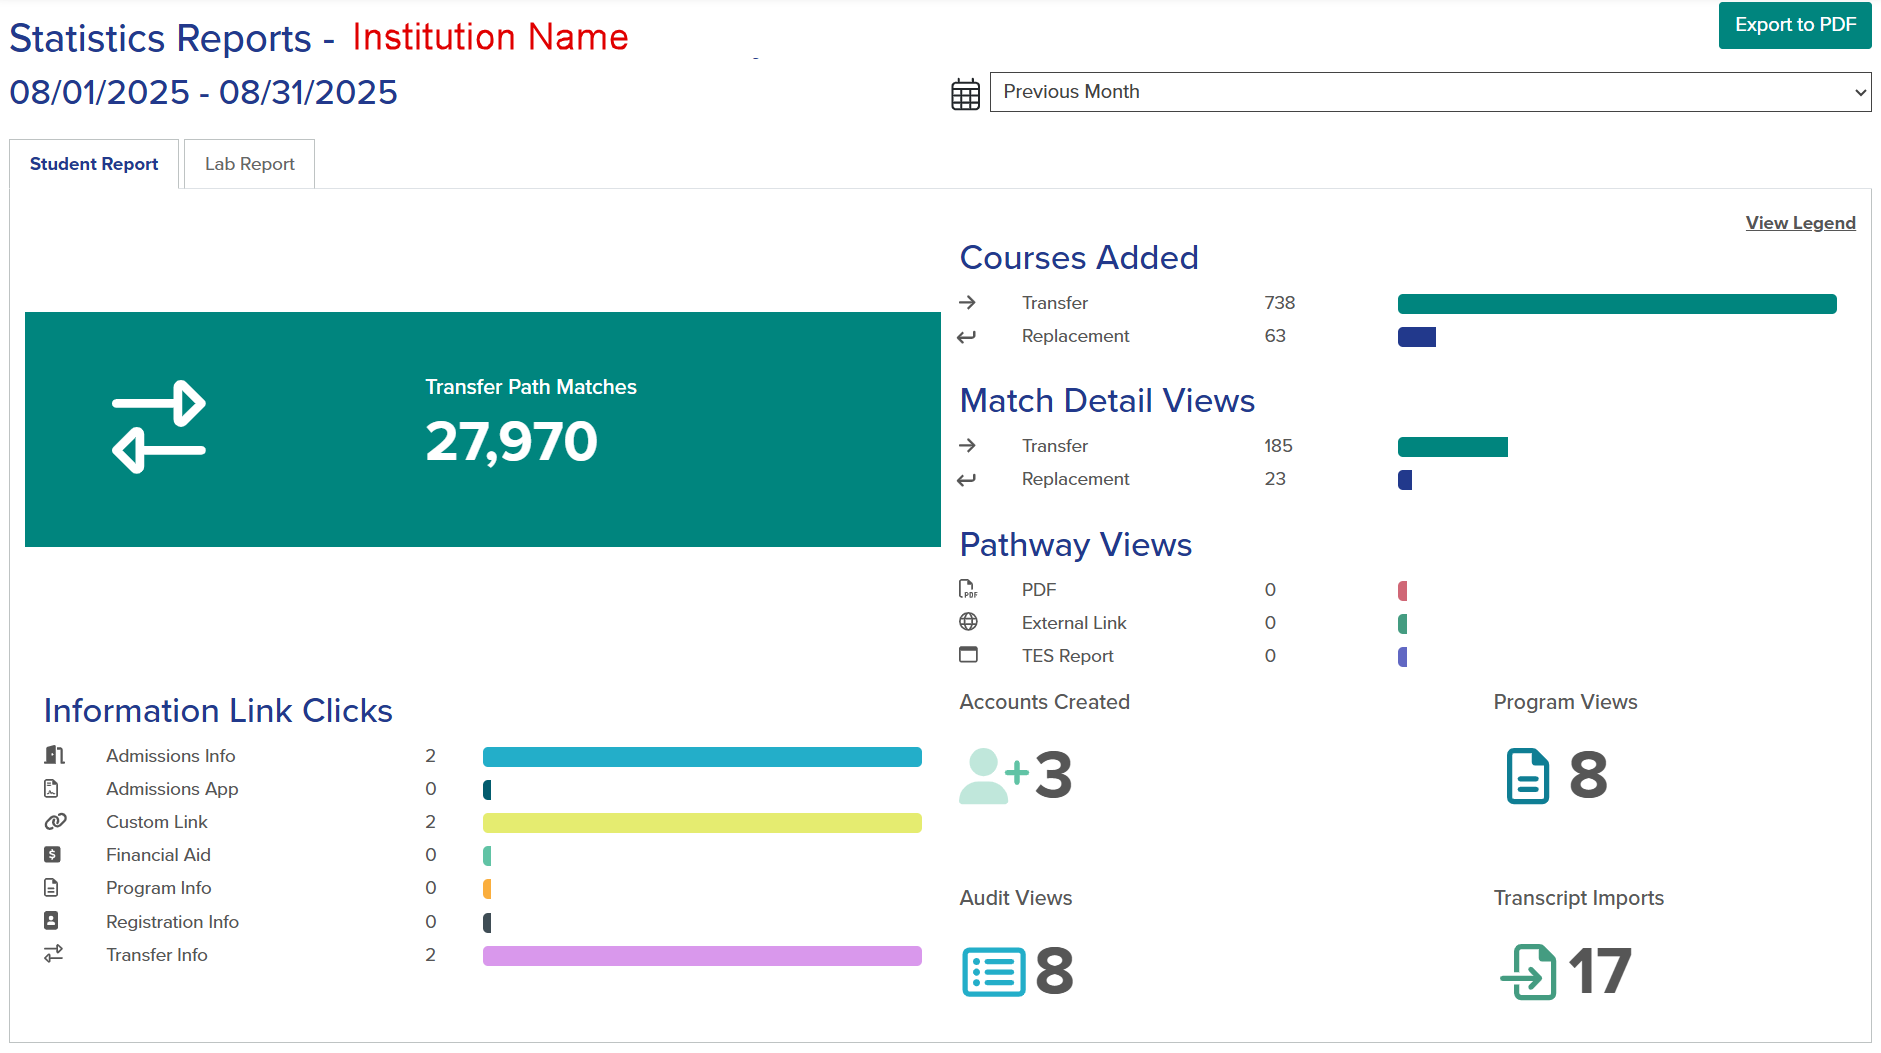Click the Transcript Imports import icon
This screenshot has width=1881, height=1053.
[1530, 970]
